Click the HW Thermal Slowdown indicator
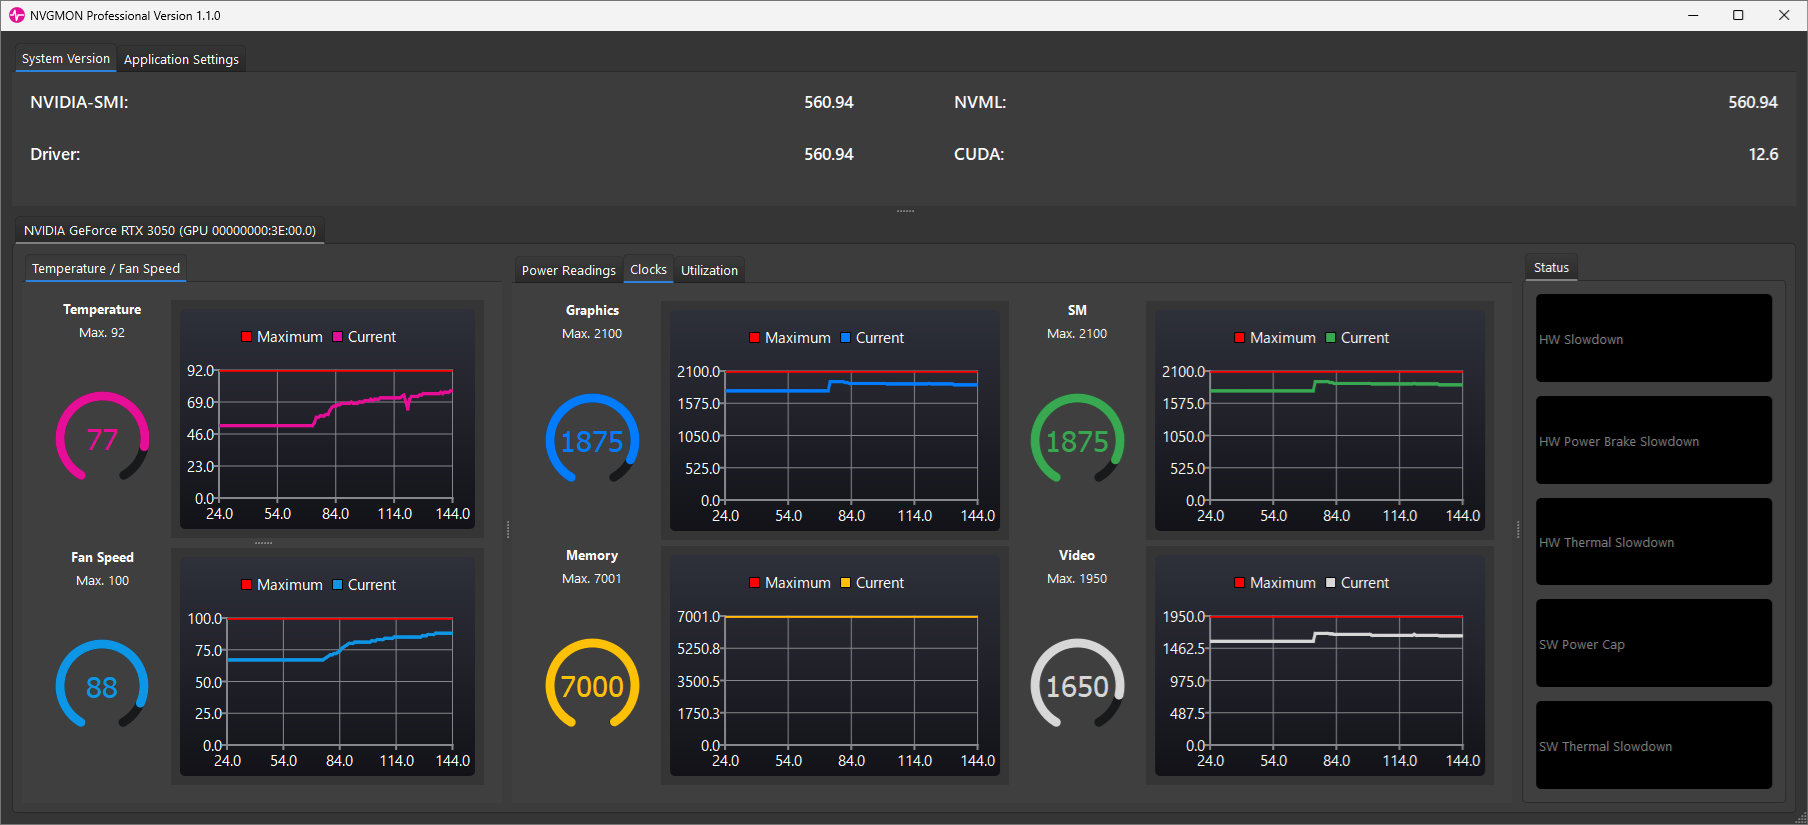The width and height of the screenshot is (1808, 825). [x=1654, y=542]
